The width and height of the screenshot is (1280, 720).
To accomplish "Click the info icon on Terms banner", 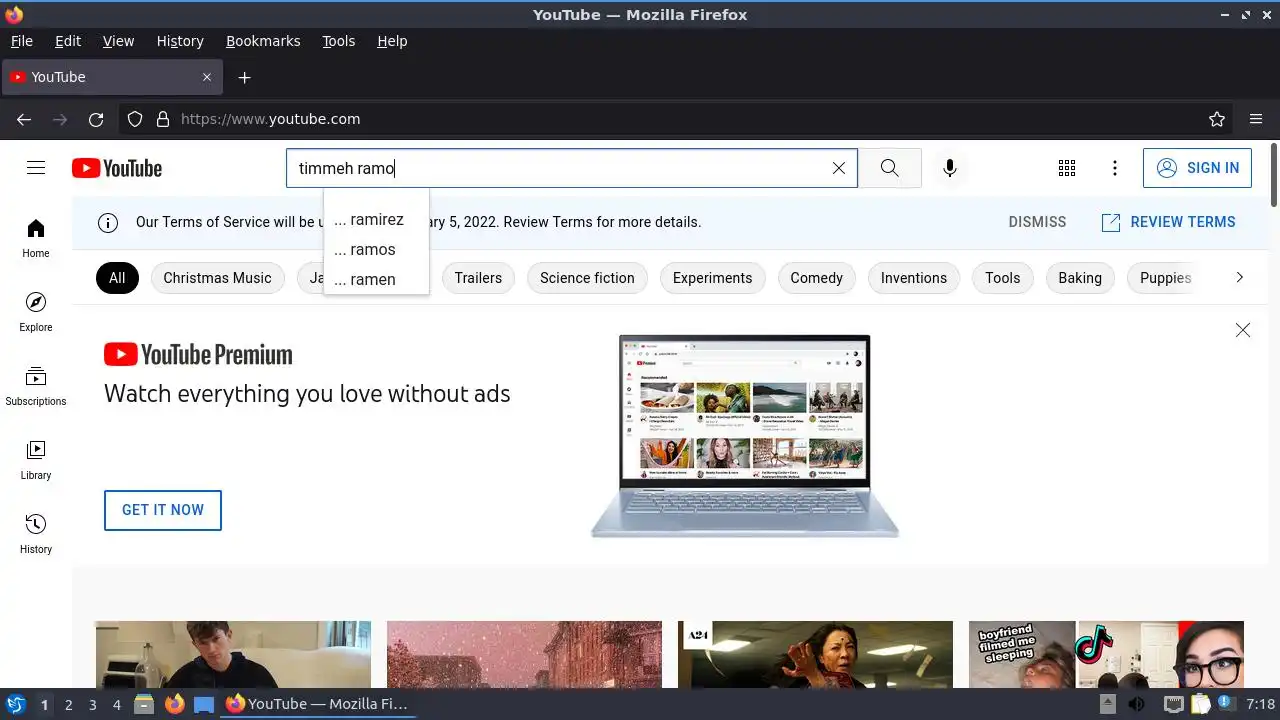I will click(x=108, y=222).
